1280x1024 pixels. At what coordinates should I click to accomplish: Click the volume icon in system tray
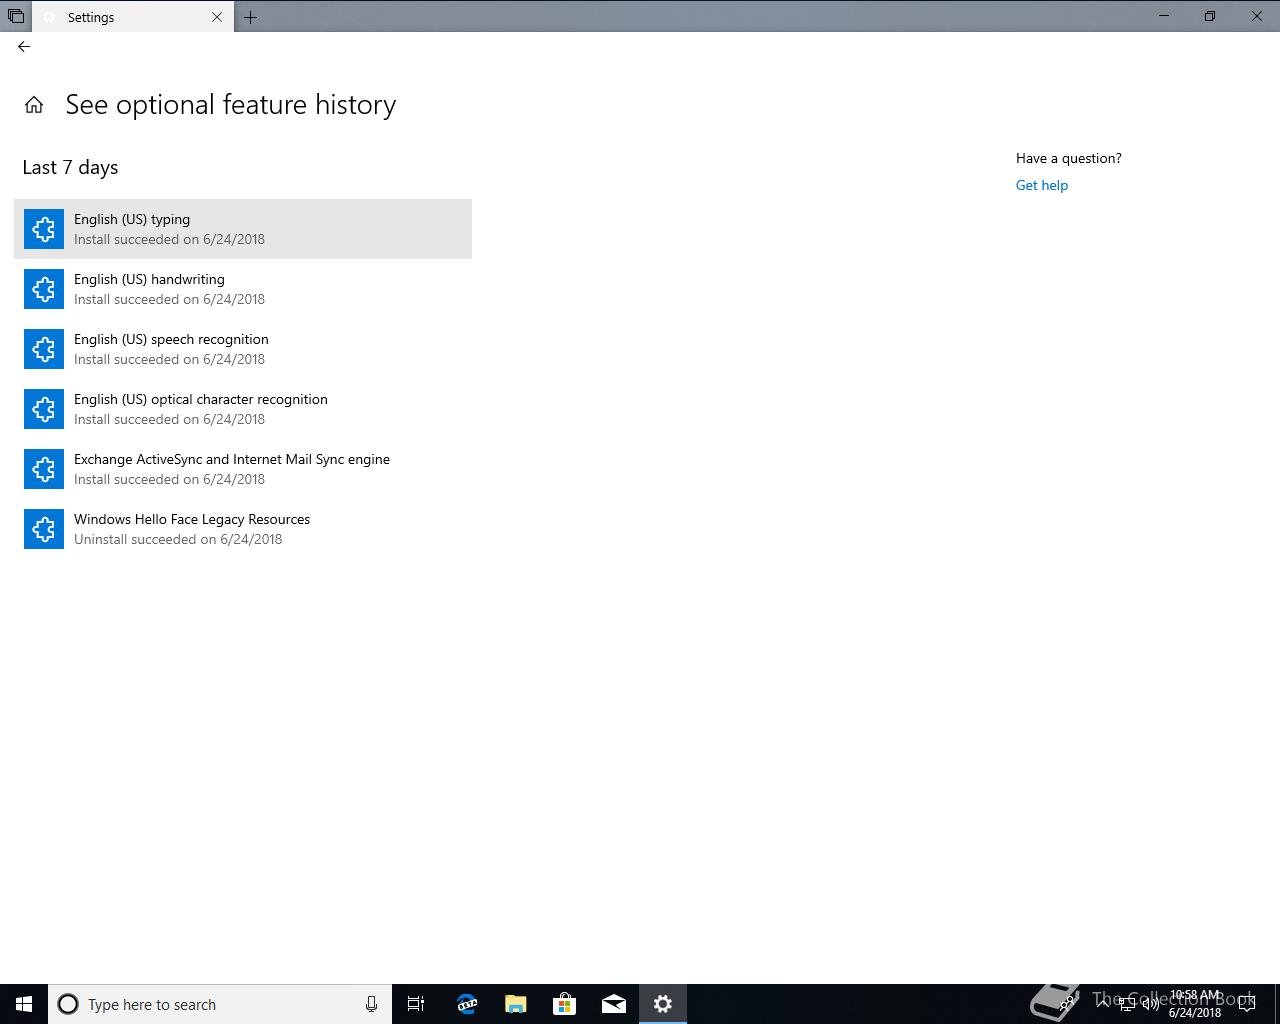(x=1150, y=1004)
